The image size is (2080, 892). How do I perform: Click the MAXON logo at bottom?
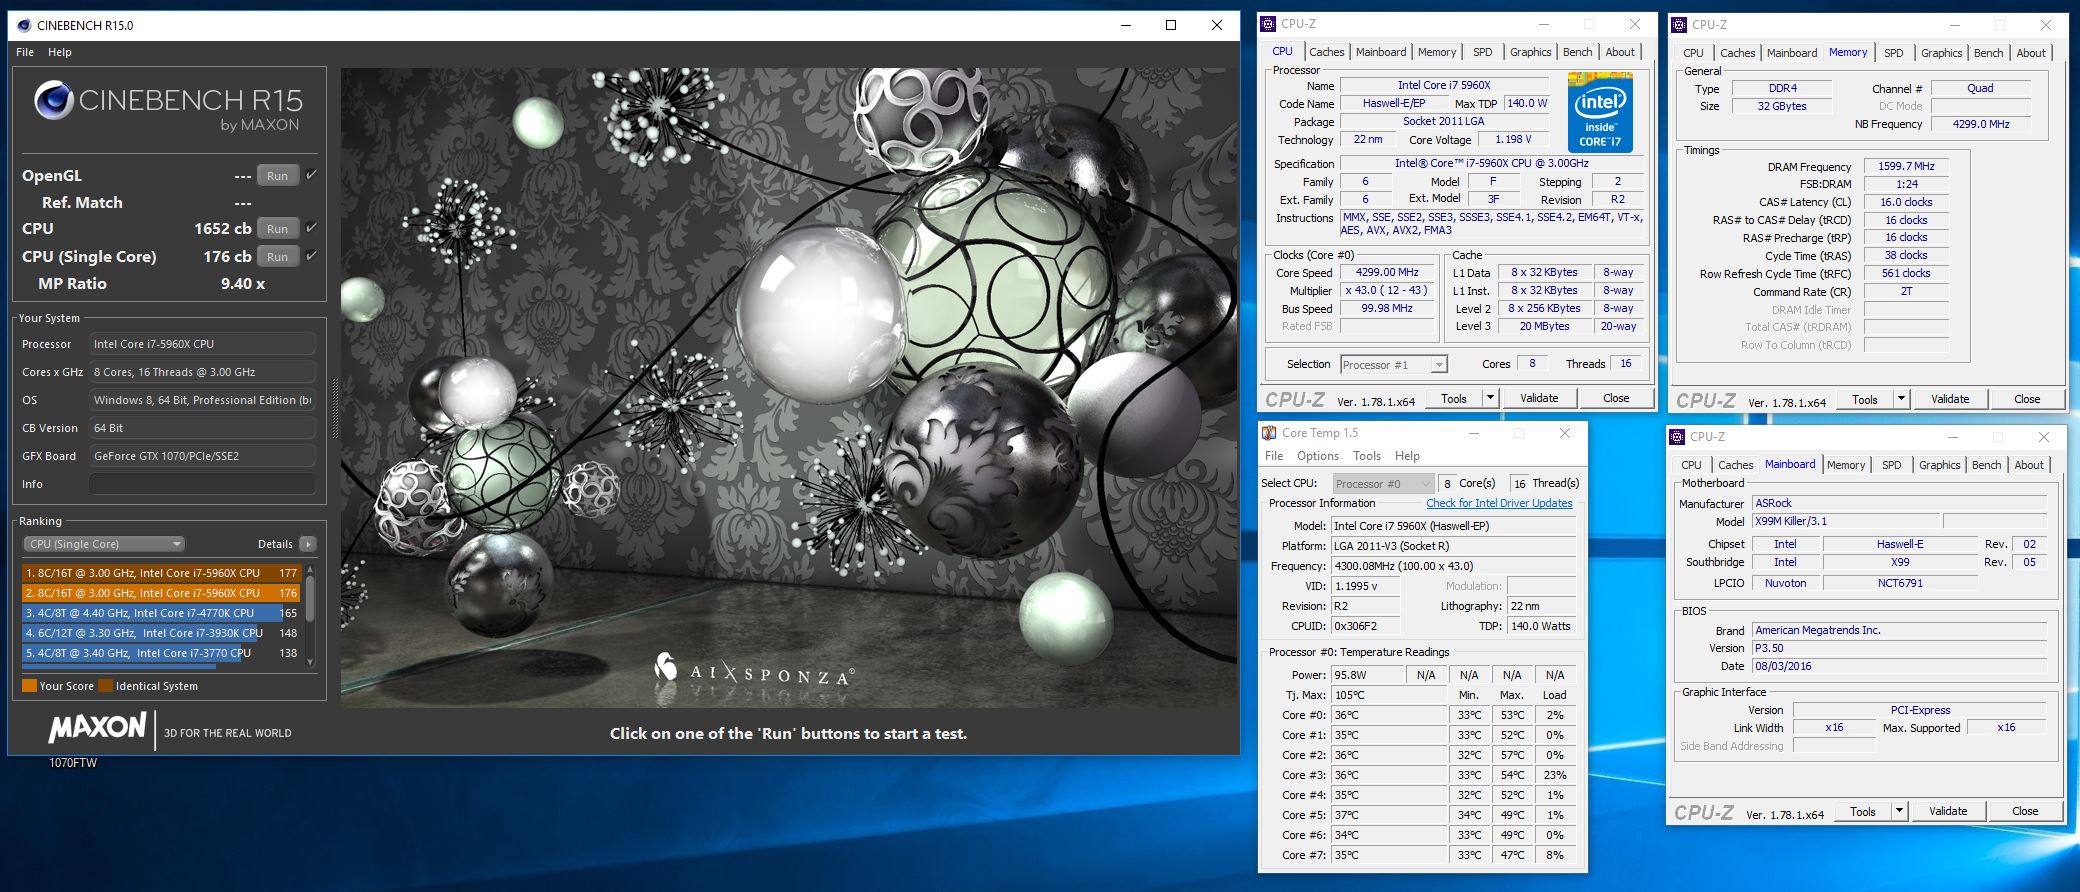coord(97,728)
